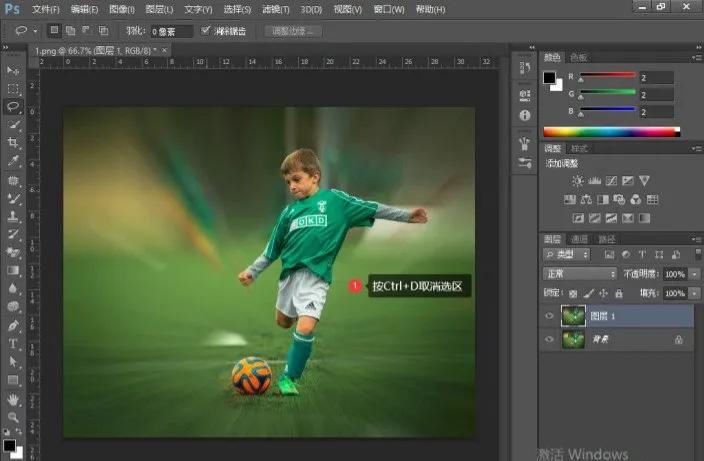The height and width of the screenshot is (461, 704).
Task: Select the Crop tool
Action: click(x=13, y=143)
